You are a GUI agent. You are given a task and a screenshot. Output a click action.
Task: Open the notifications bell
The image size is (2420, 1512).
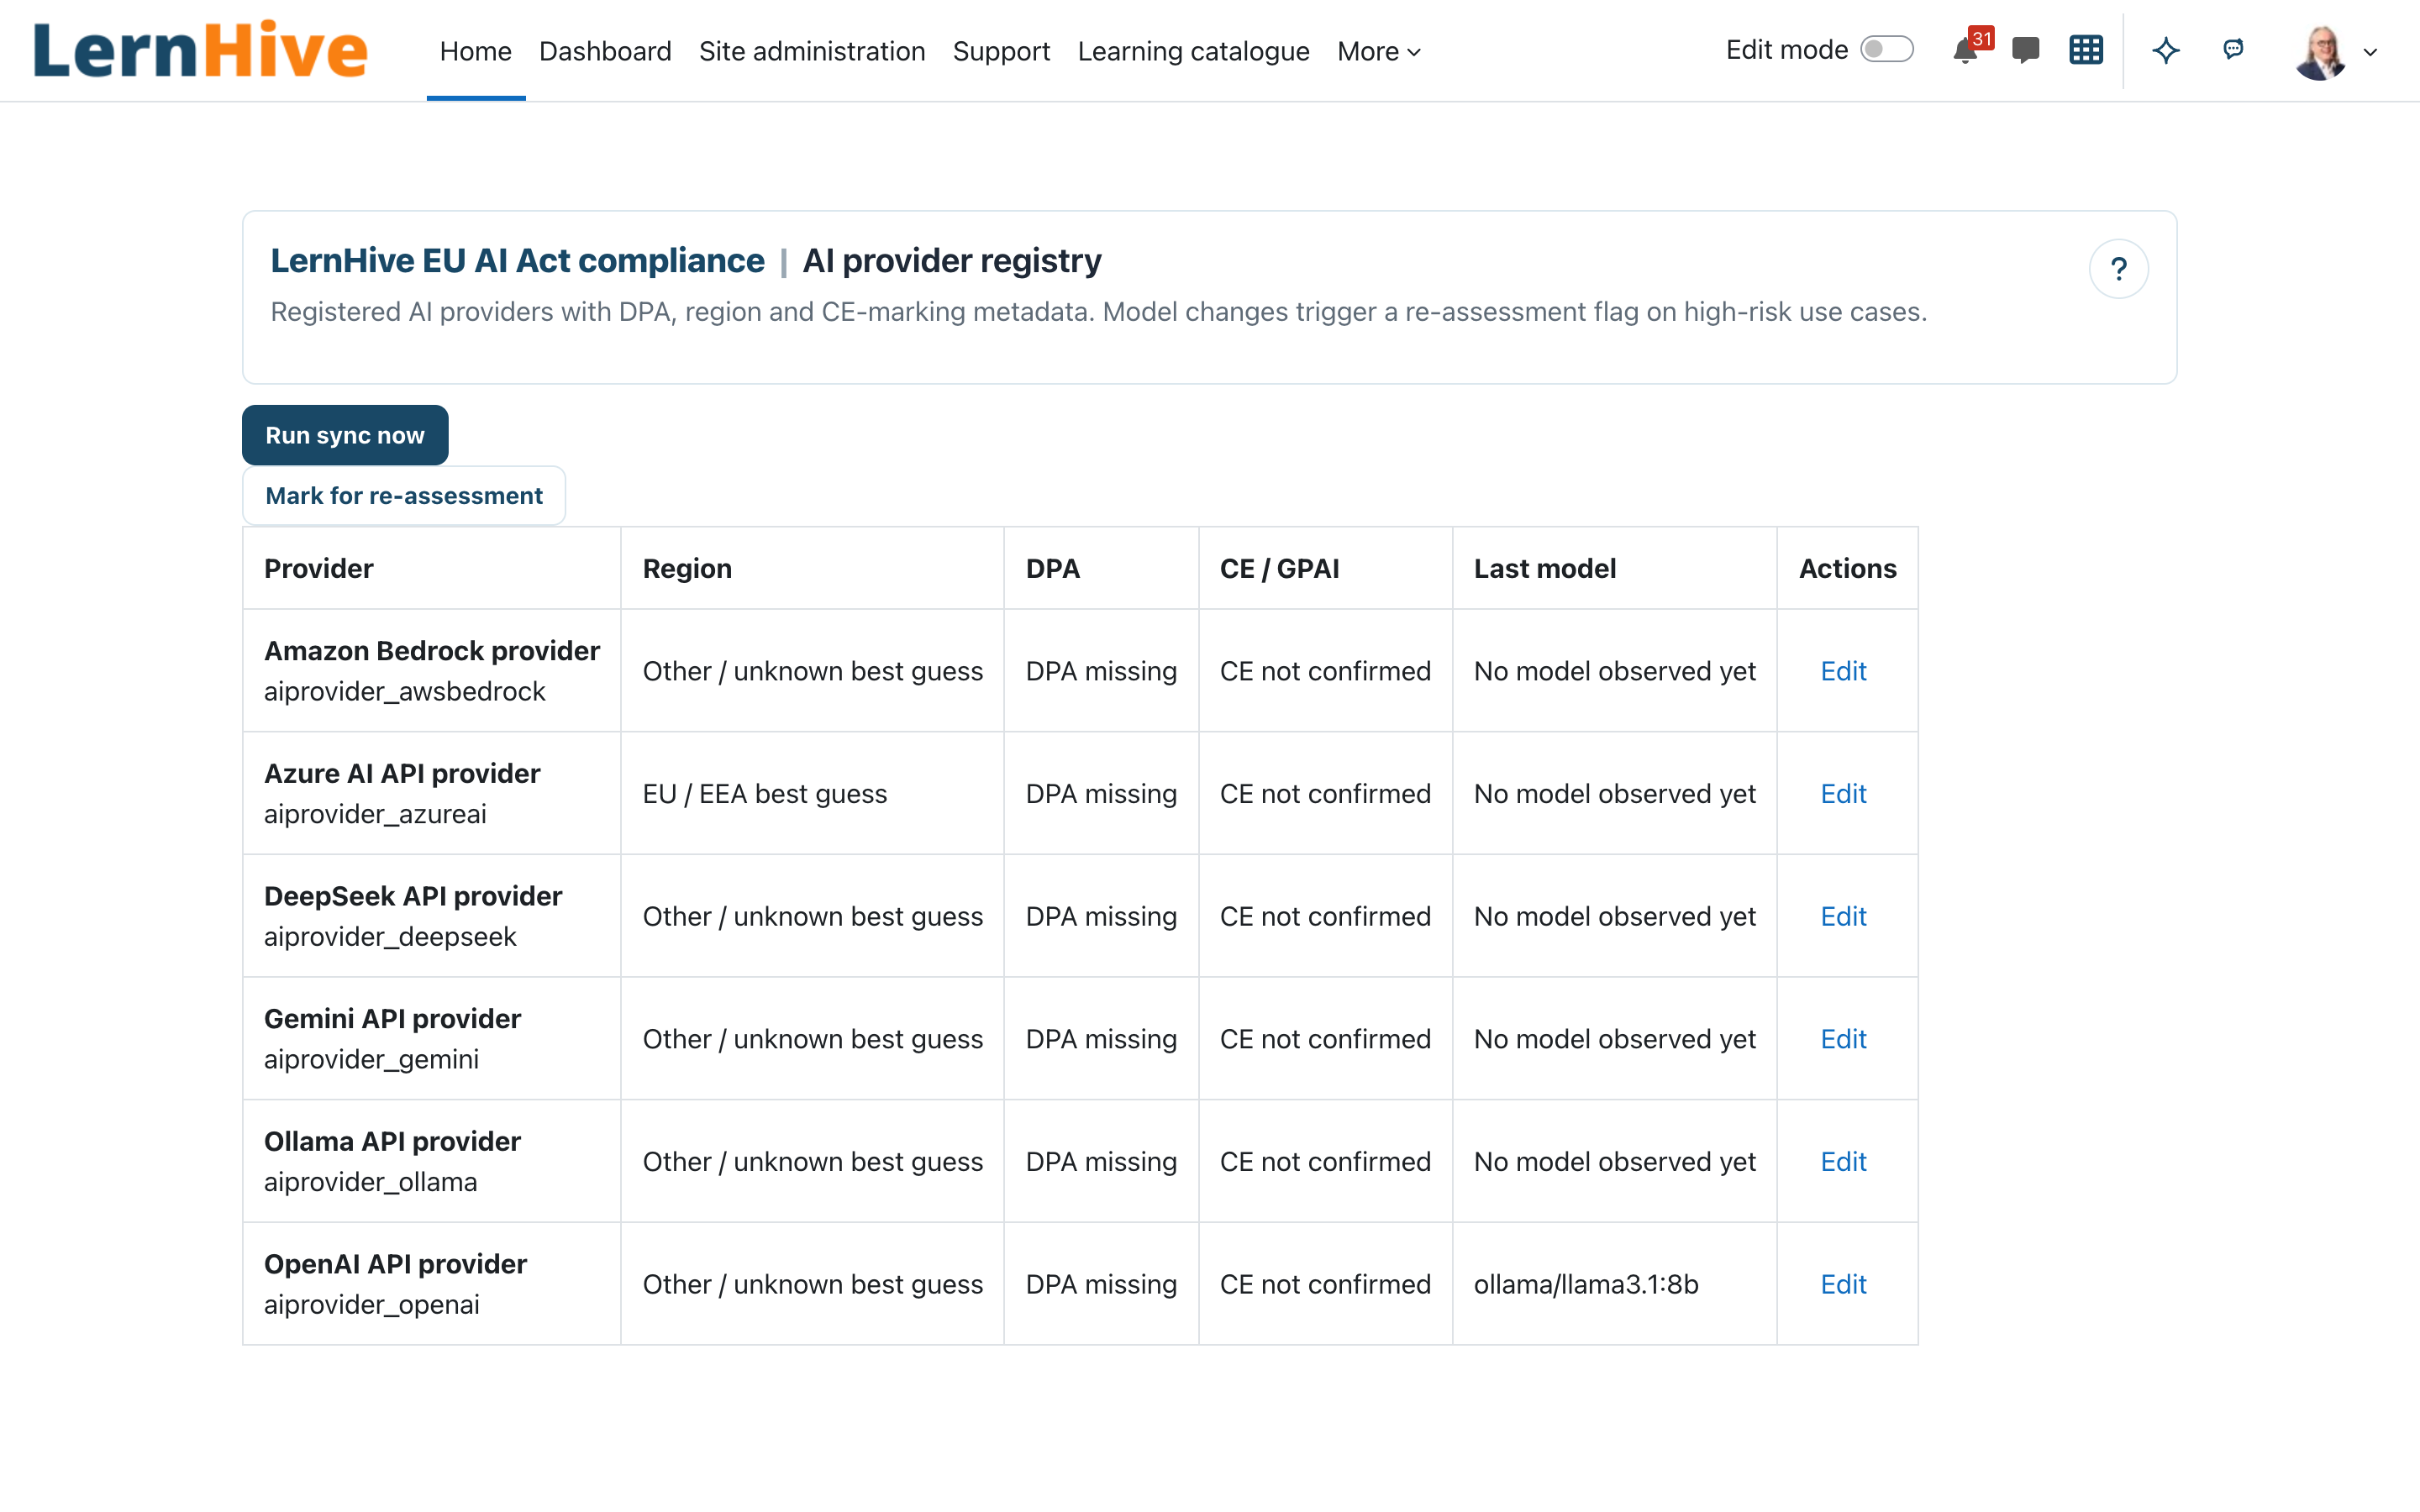[x=1966, y=50]
